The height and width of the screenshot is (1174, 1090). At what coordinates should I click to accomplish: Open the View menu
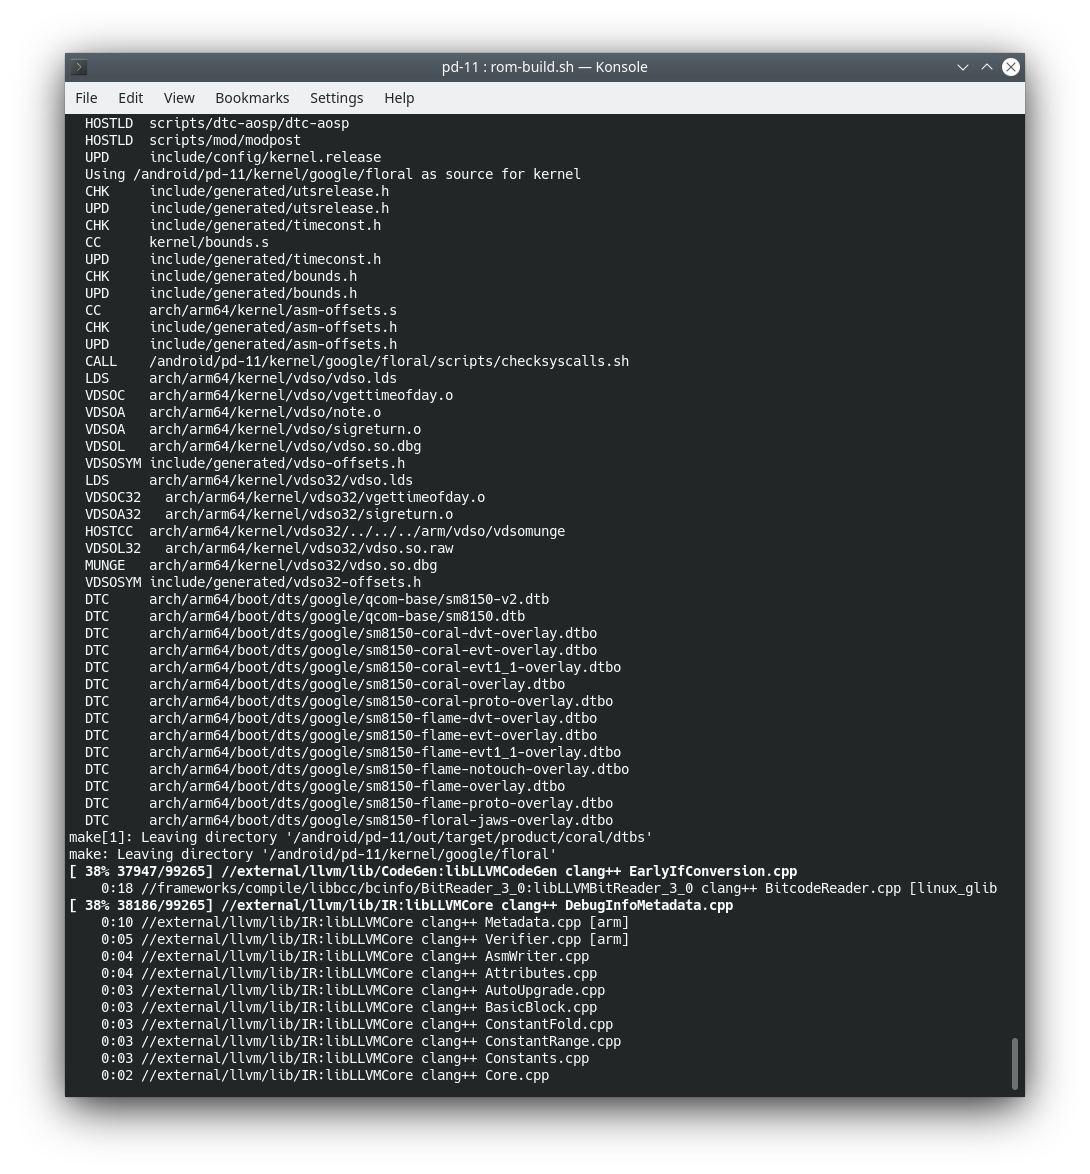click(x=179, y=98)
